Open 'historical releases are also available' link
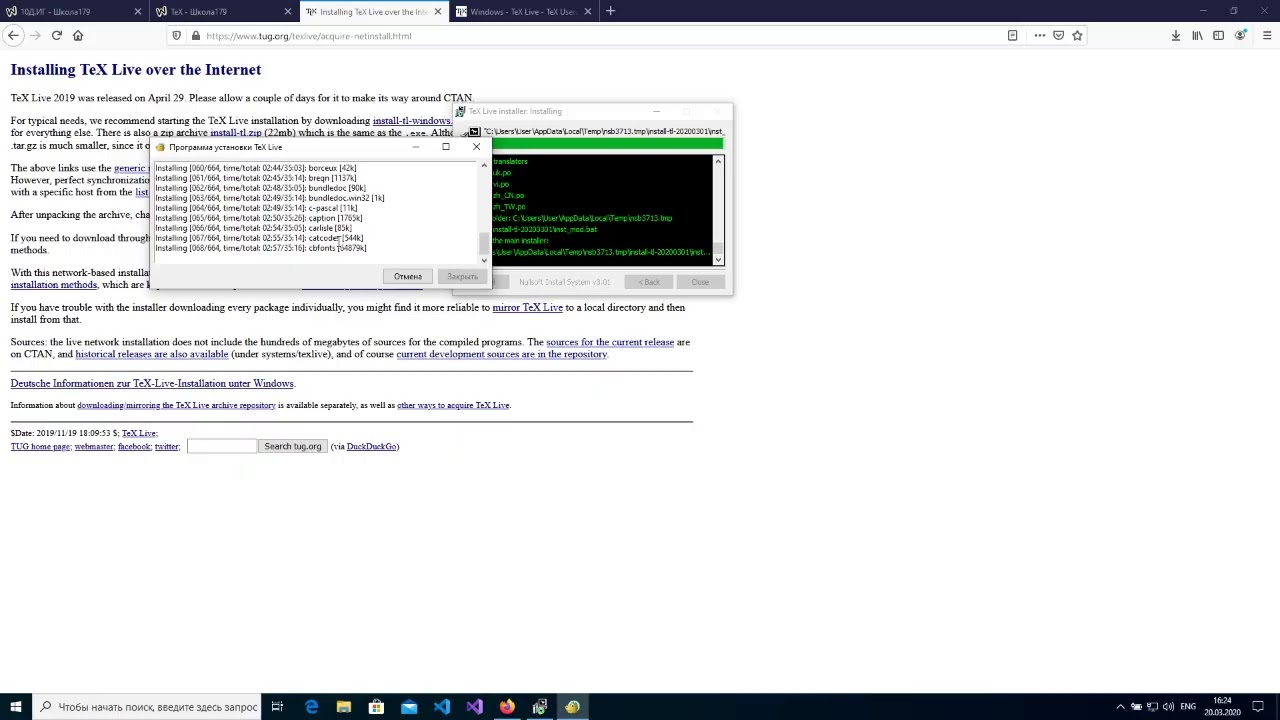The width and height of the screenshot is (1280, 720). click(x=152, y=354)
